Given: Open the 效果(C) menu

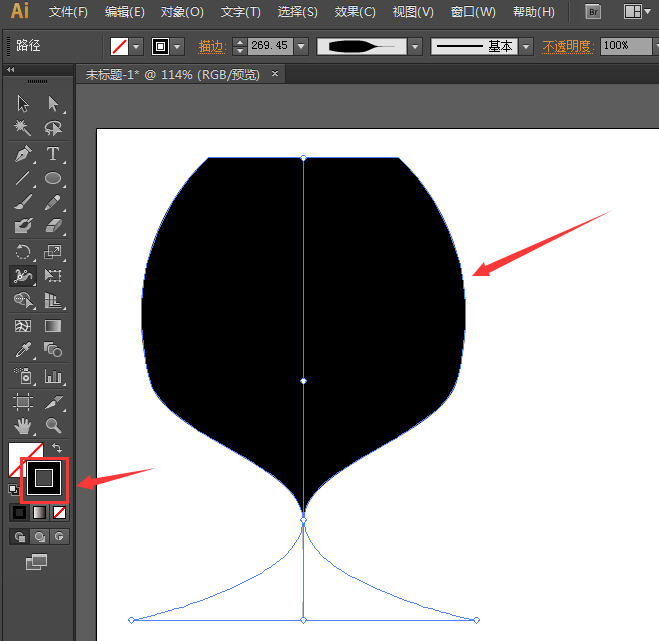Looking at the screenshot, I should 355,12.
